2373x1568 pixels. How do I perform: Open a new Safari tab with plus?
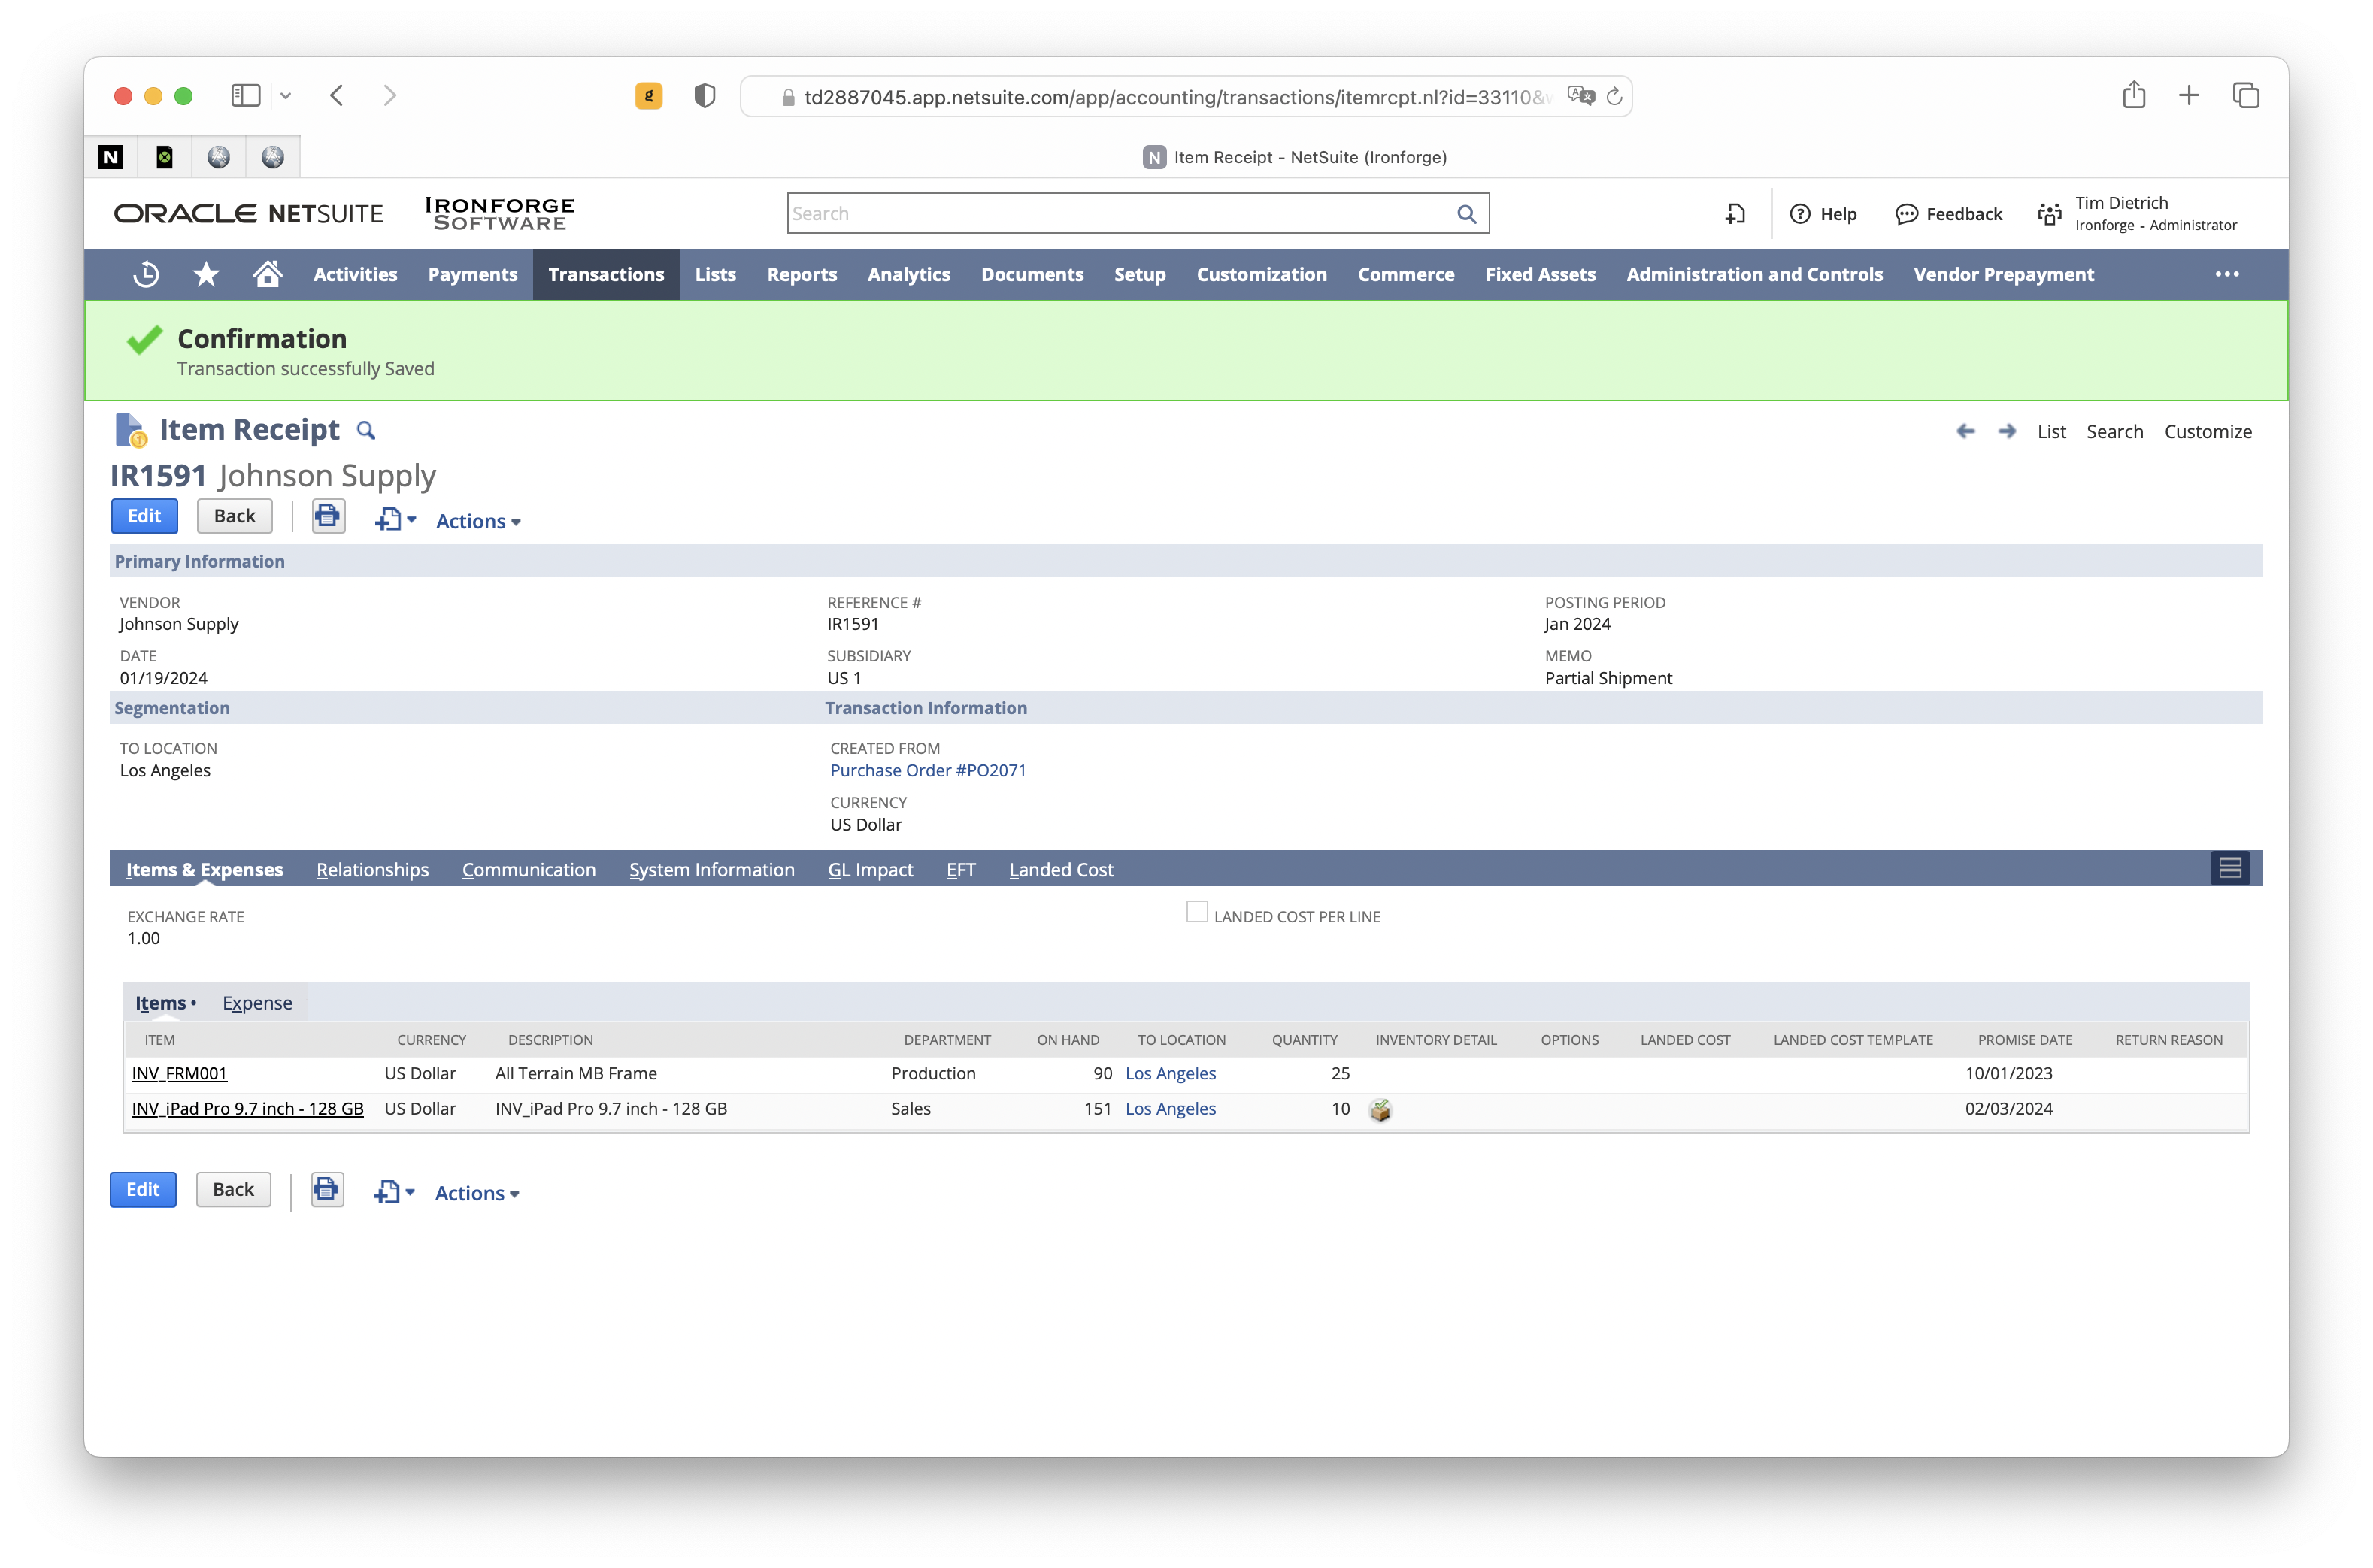(2188, 95)
